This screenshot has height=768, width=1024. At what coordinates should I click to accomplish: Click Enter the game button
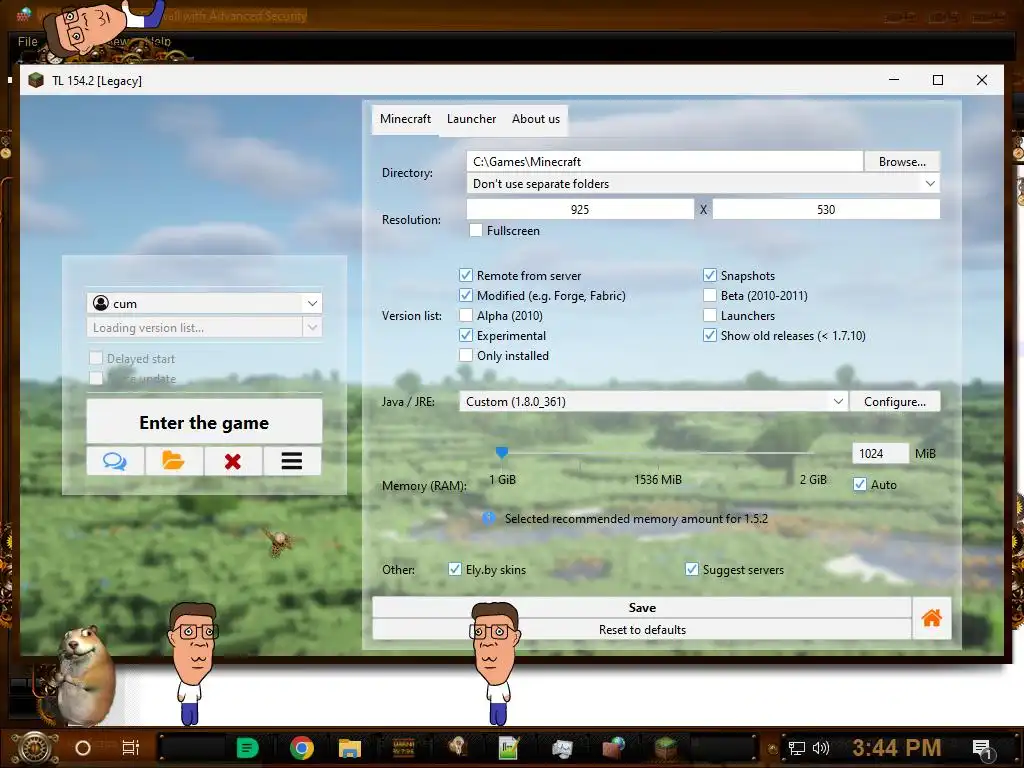click(x=204, y=423)
